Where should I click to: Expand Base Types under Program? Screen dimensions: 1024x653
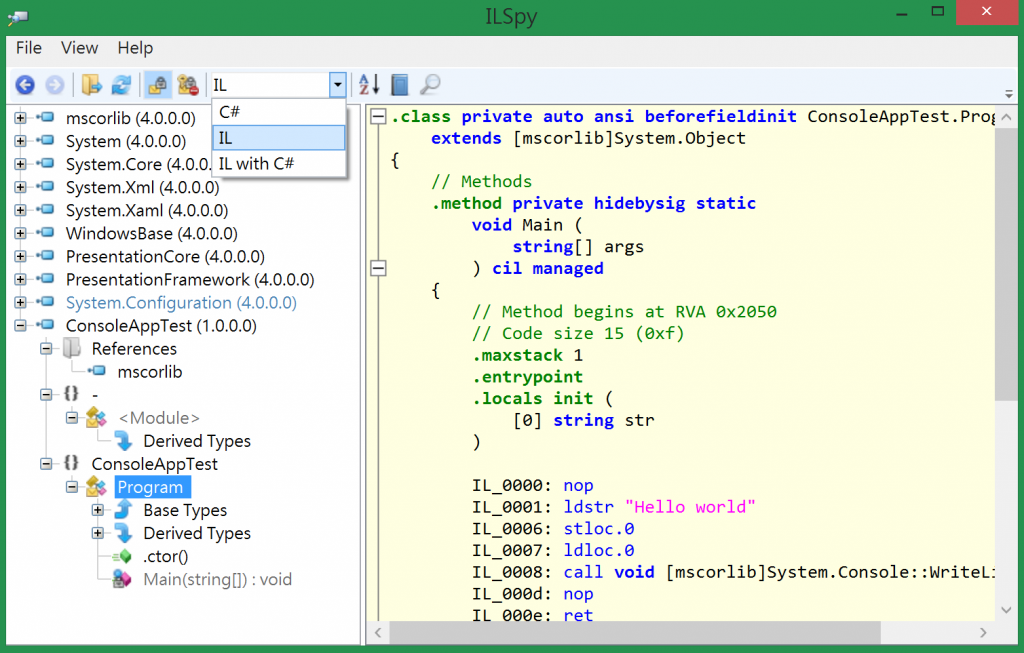pyautogui.click(x=98, y=510)
